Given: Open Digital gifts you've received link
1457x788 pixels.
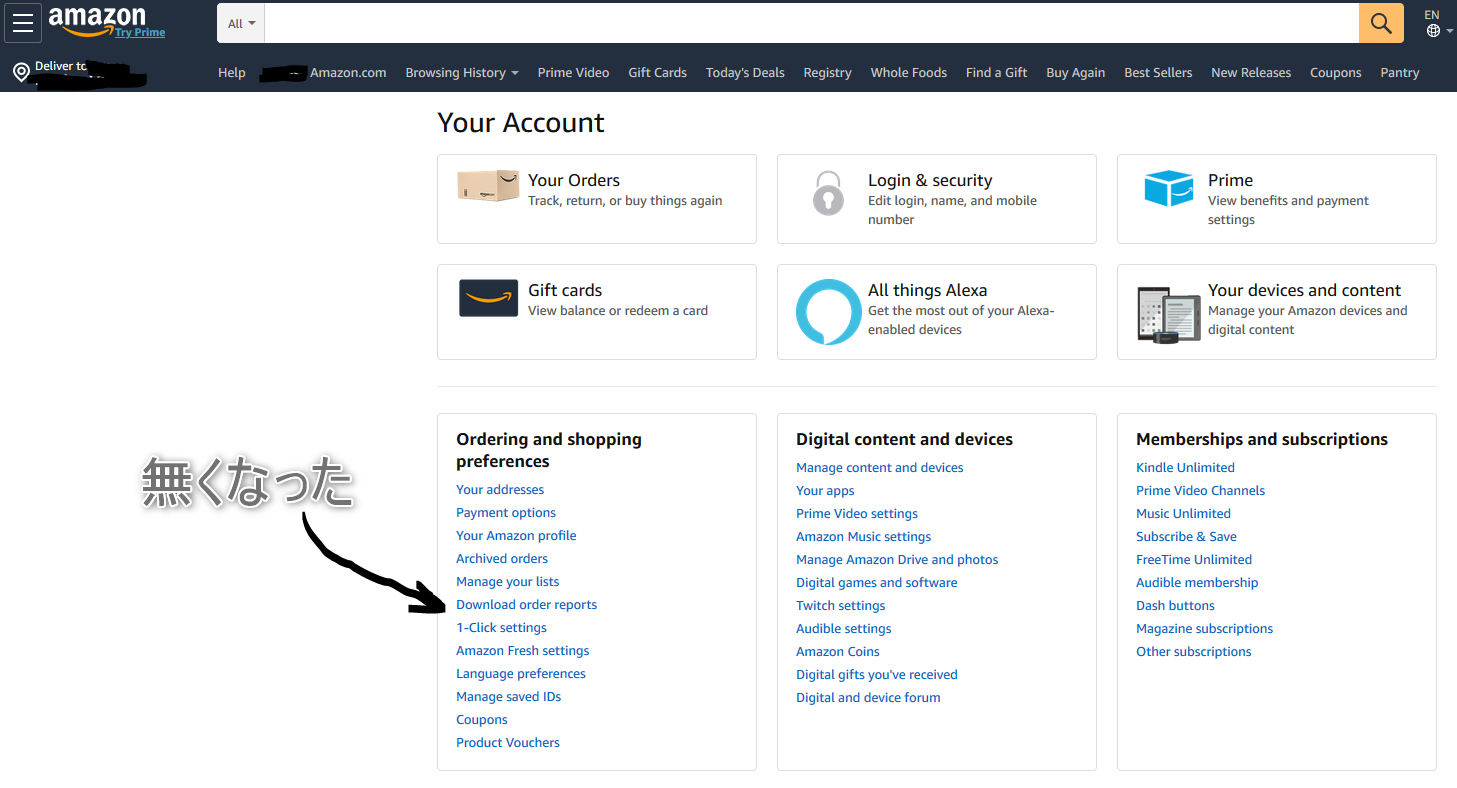Looking at the screenshot, I should tap(877, 675).
